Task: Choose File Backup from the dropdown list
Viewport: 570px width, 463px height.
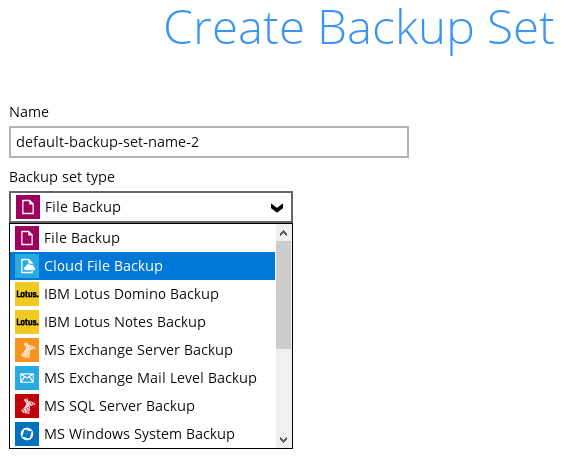Action: 142,238
